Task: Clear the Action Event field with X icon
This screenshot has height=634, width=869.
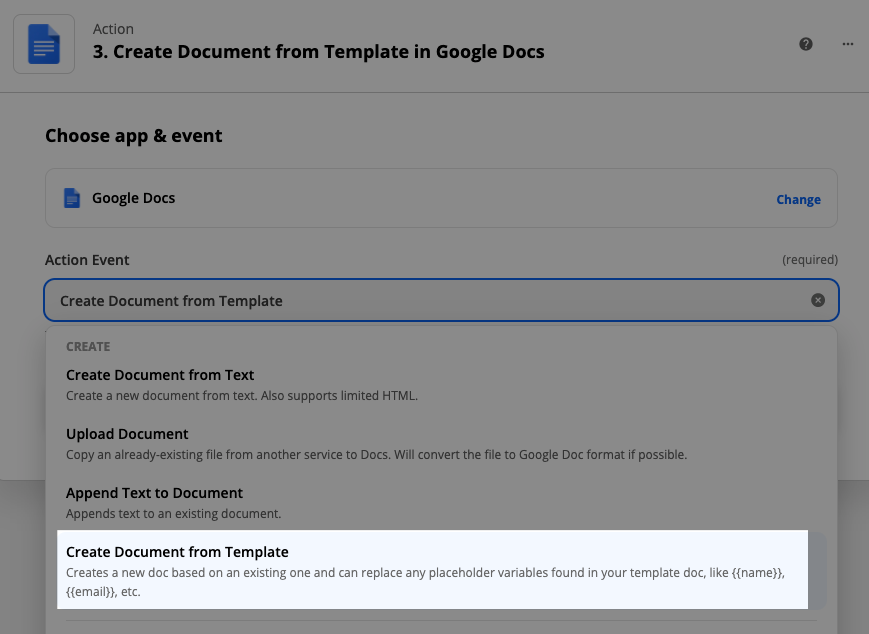Action: click(817, 300)
